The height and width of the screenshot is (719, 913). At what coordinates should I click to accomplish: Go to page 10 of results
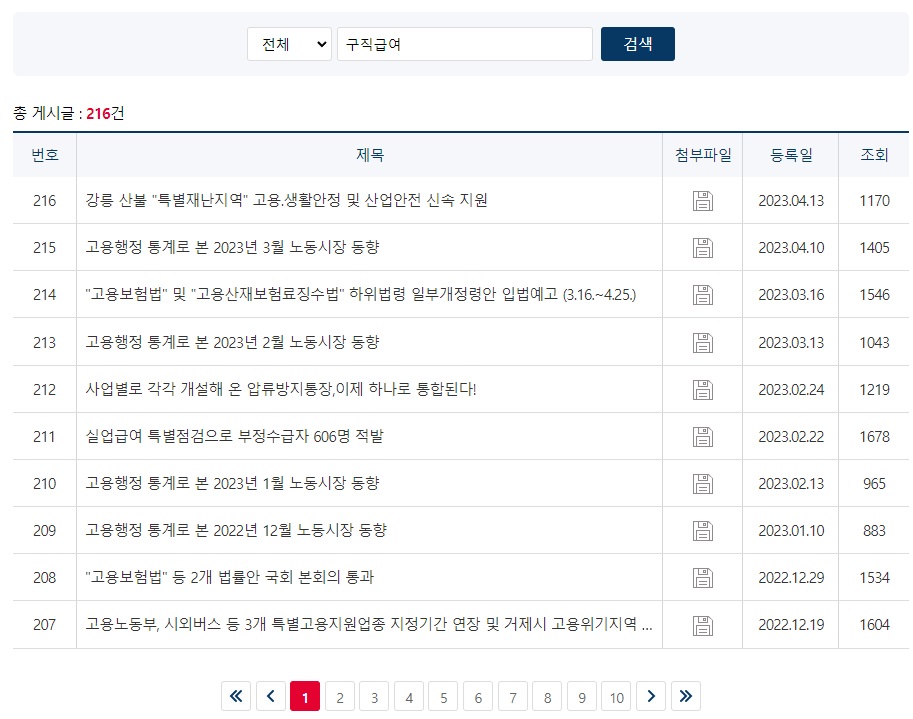tap(616, 696)
